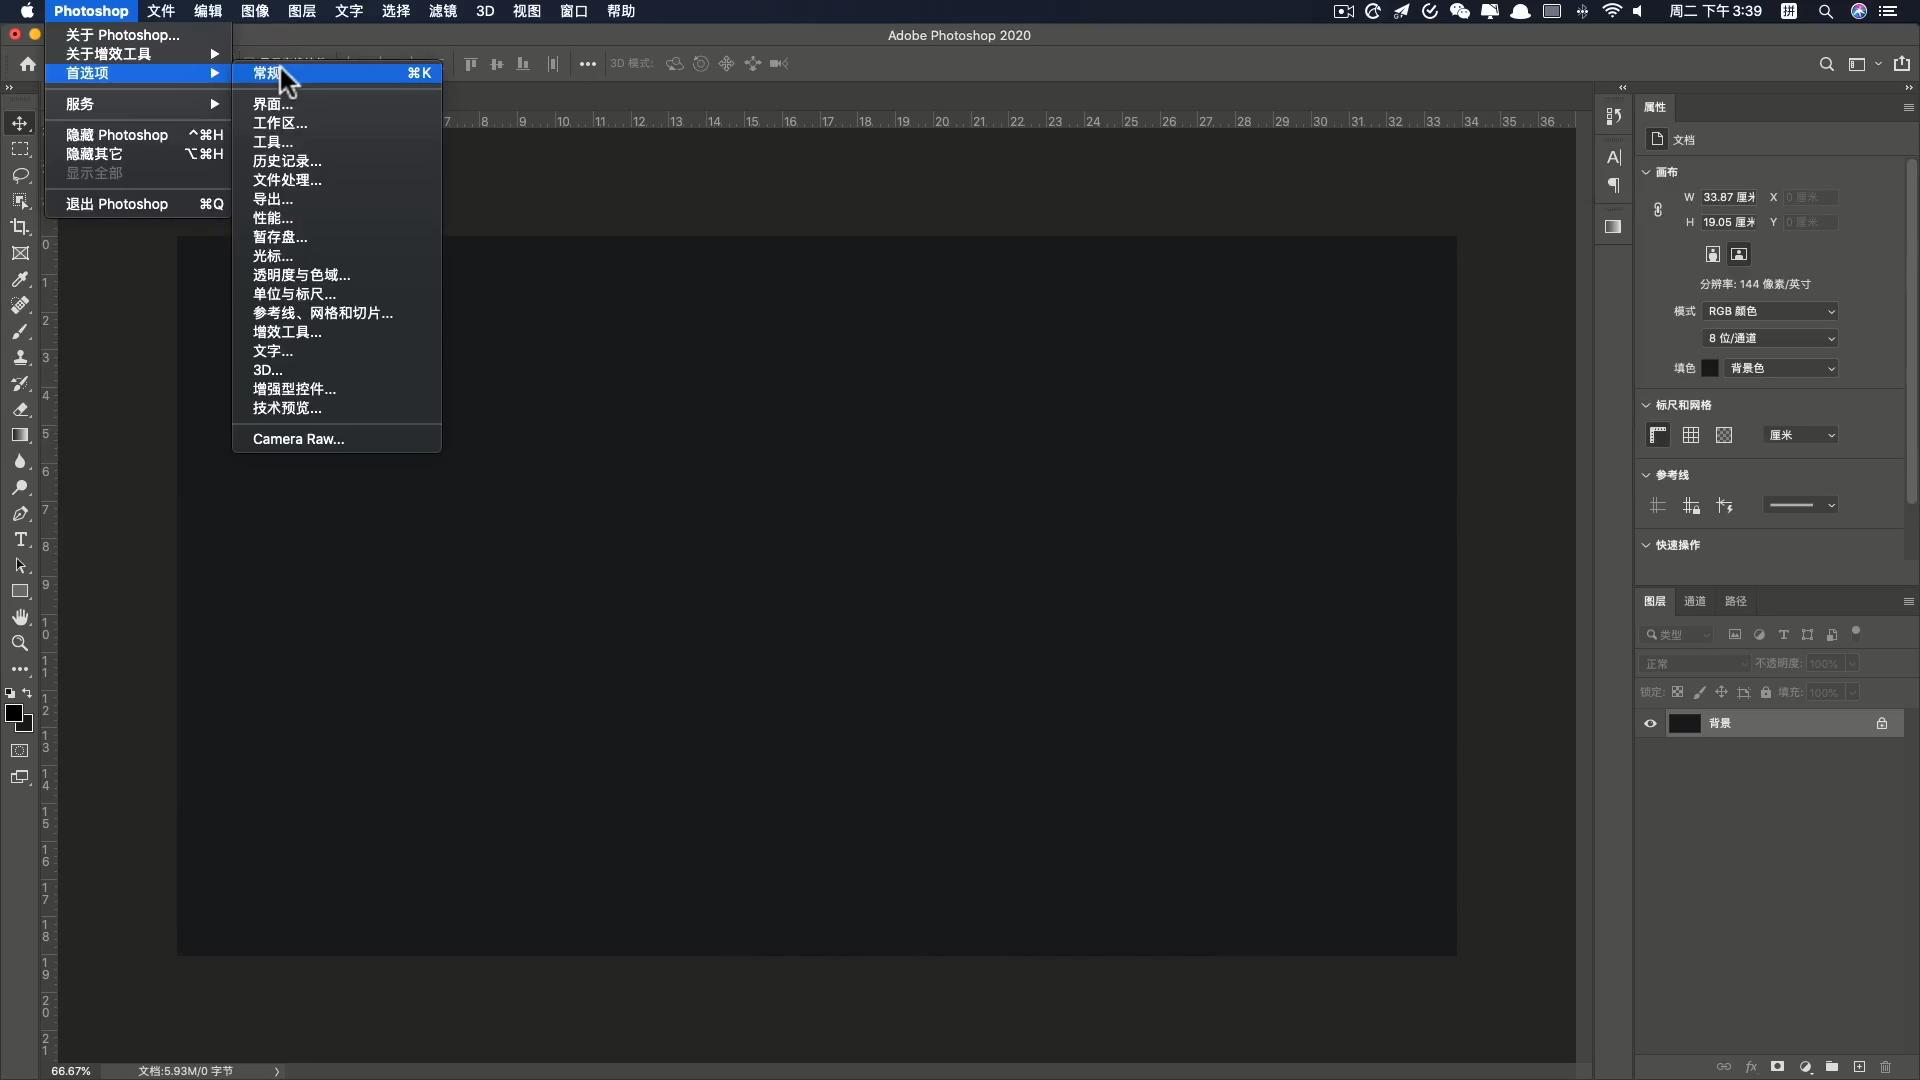
Task: Open the 界面... preferences menu entry
Action: point(273,104)
